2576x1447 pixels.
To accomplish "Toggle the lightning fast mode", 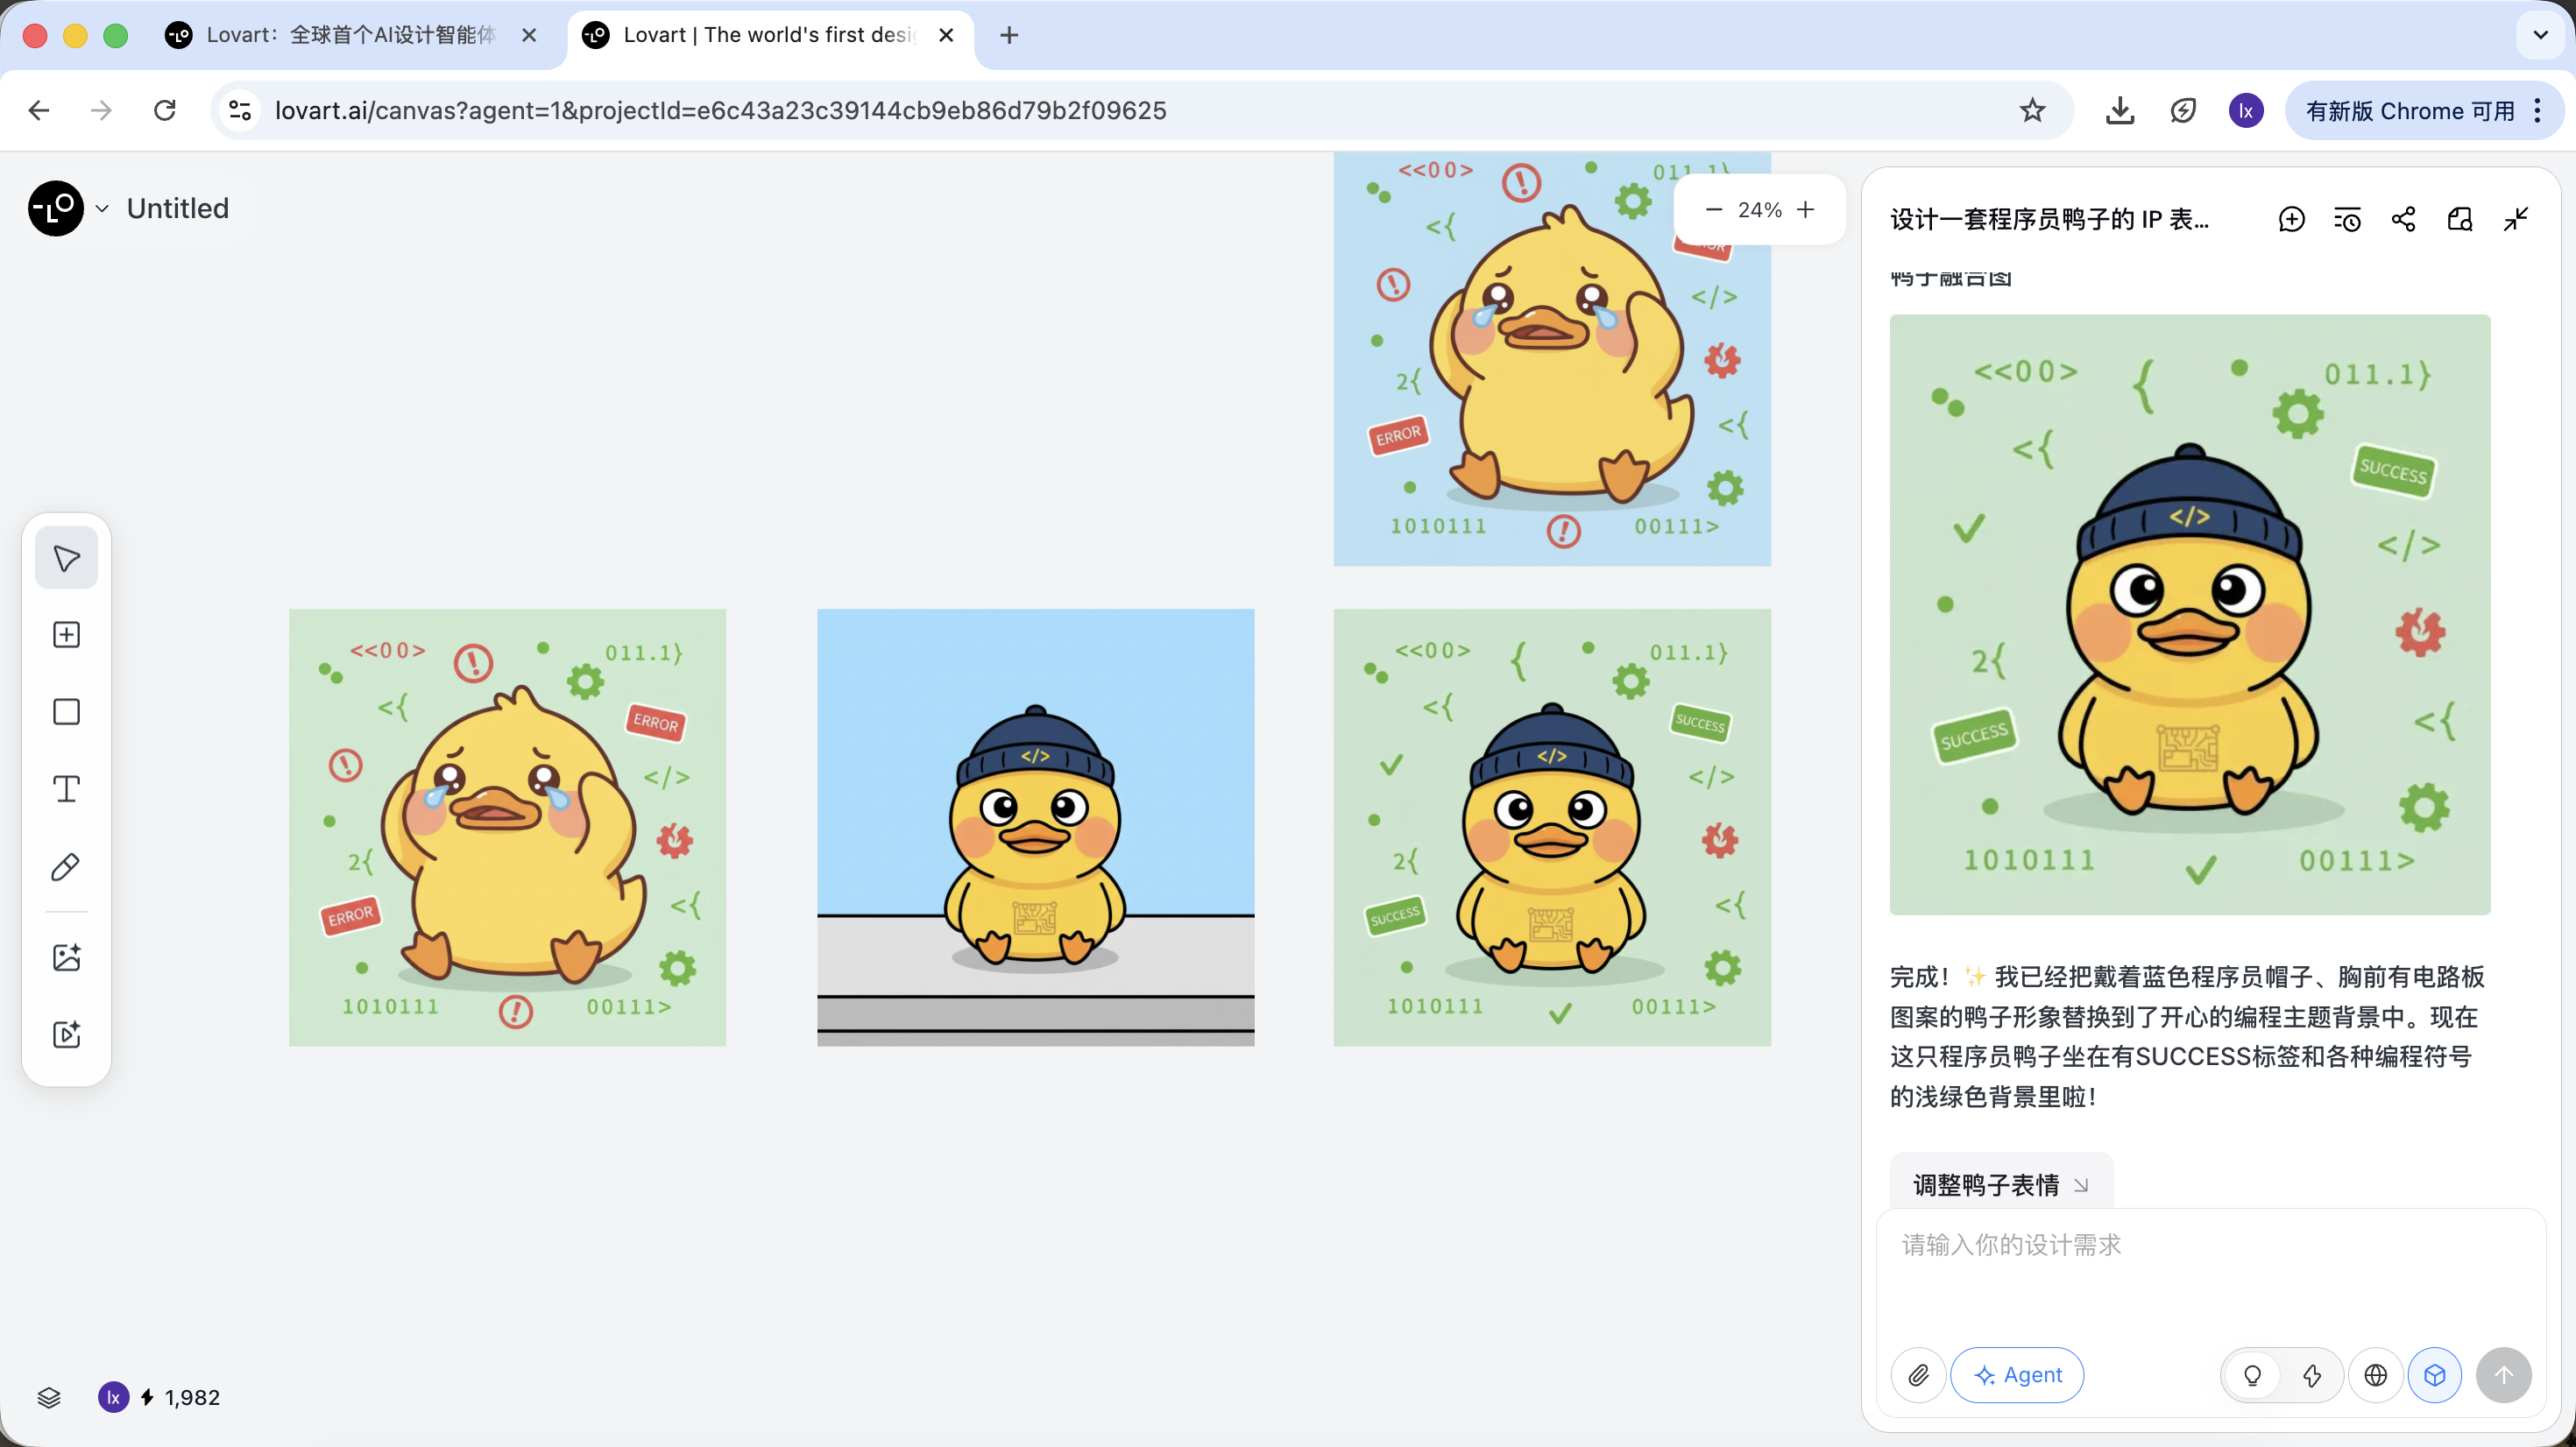I will (x=2311, y=1375).
